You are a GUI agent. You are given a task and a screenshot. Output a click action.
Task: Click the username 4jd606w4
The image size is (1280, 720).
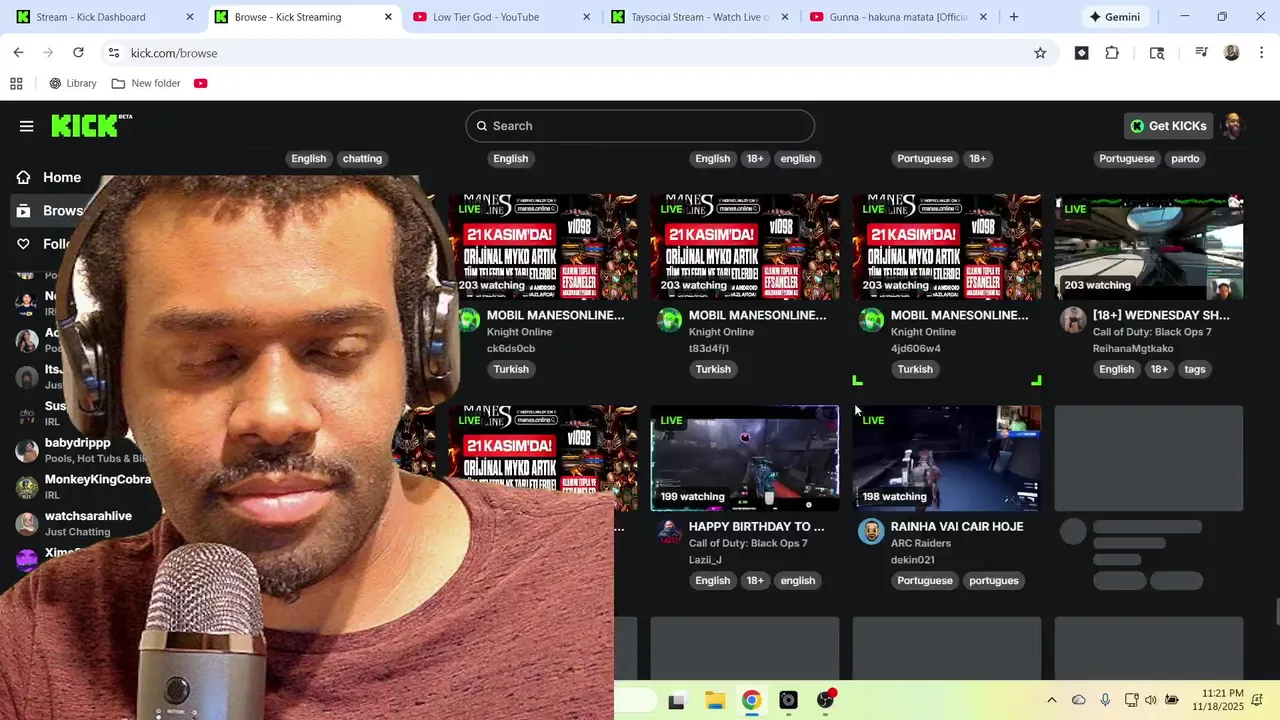tap(916, 349)
